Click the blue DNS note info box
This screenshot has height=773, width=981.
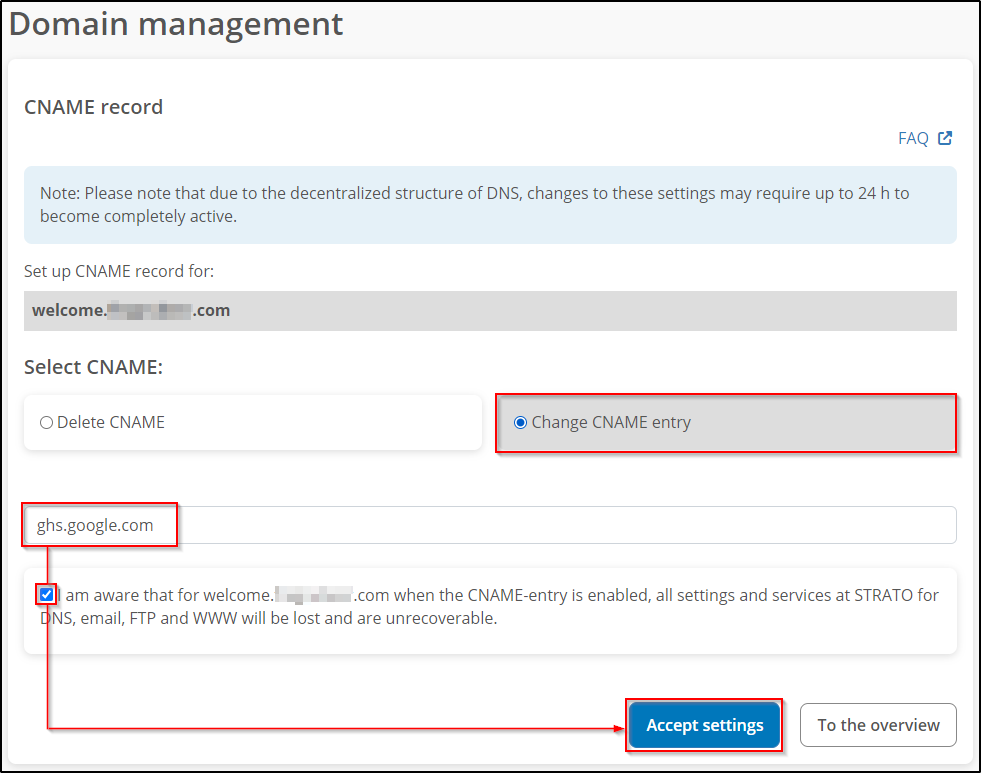490,204
